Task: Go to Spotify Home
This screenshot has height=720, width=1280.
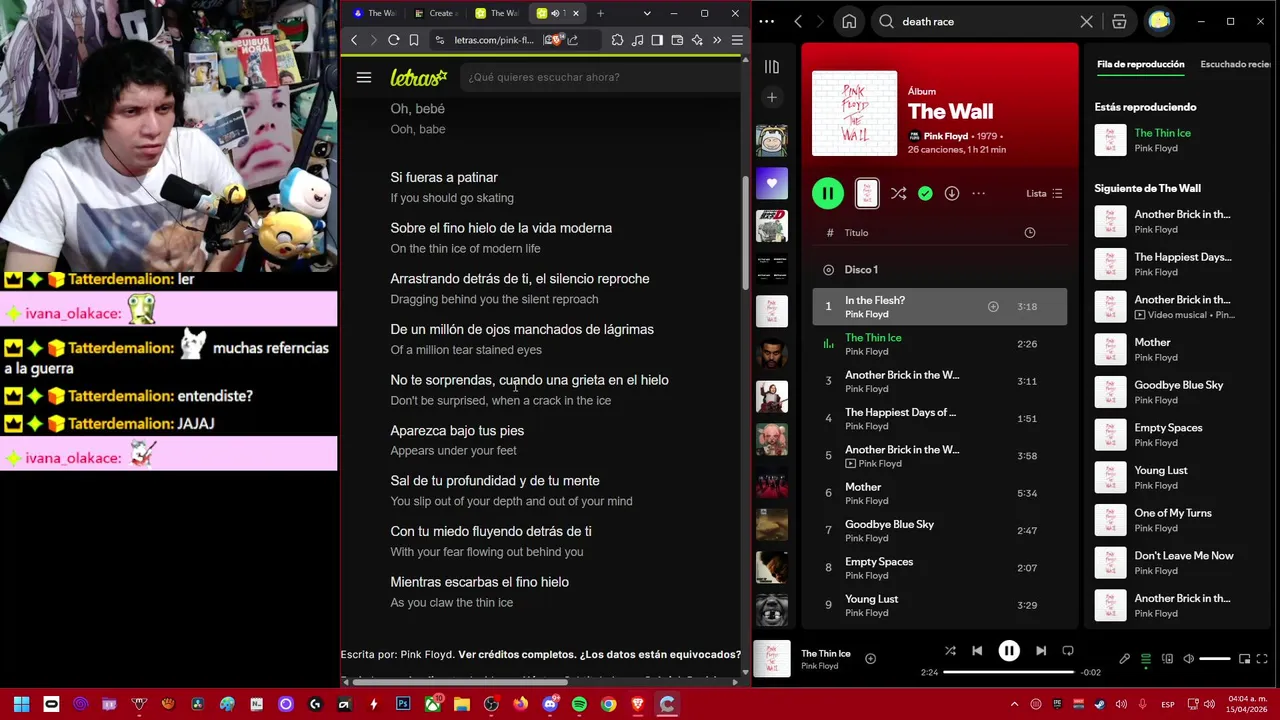Action: pos(849,21)
